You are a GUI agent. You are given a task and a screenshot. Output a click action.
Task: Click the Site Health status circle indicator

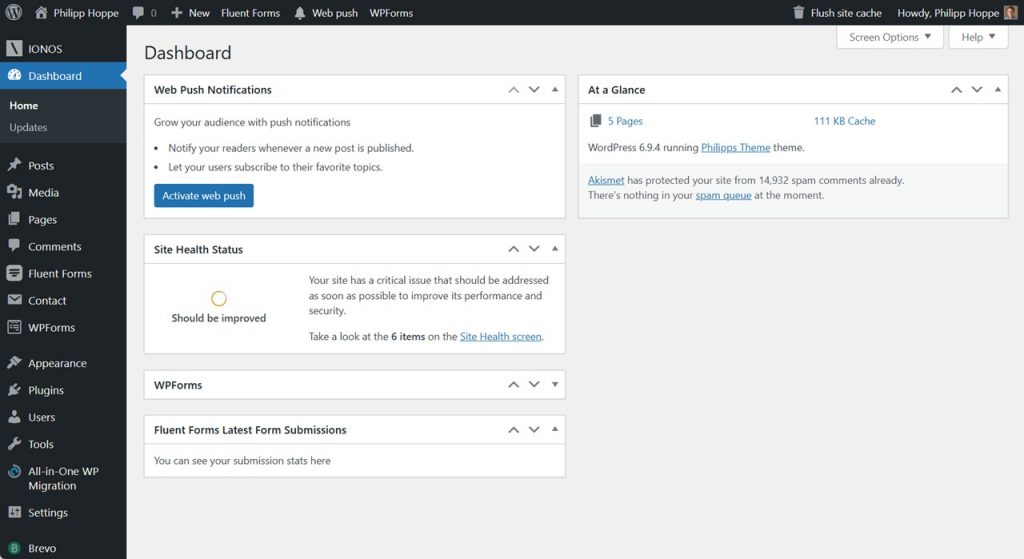[219, 298]
